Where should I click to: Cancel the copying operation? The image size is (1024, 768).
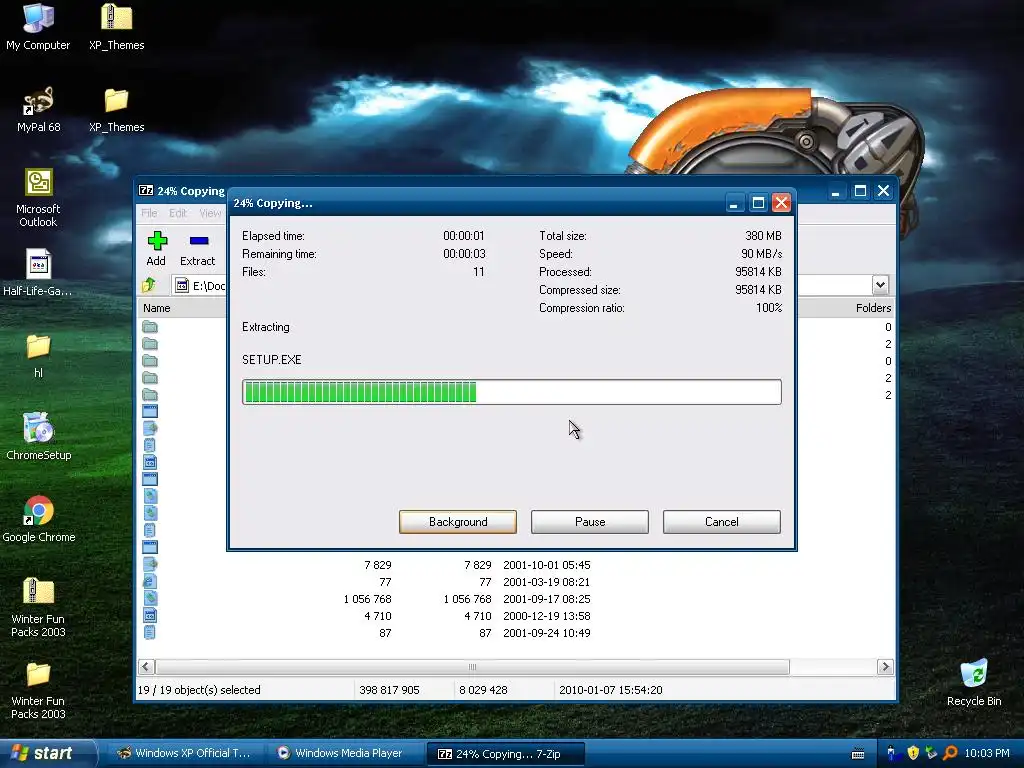(722, 522)
